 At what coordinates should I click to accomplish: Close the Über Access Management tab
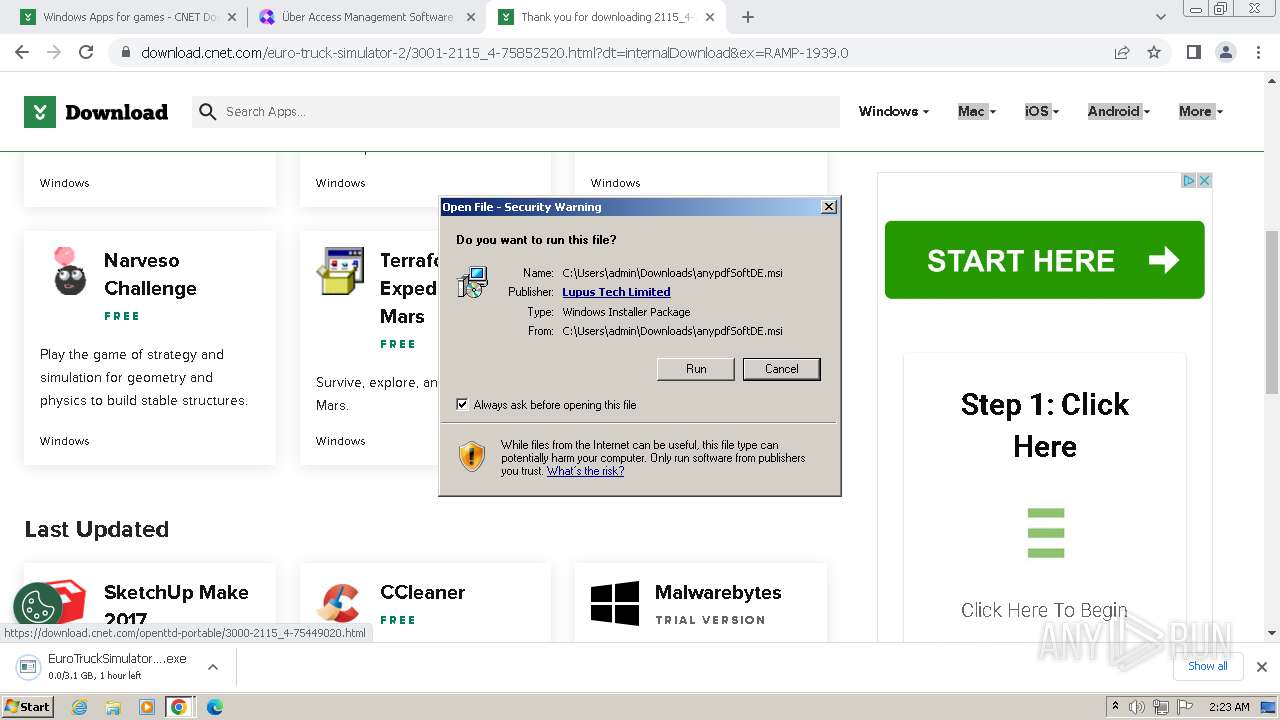pyautogui.click(x=470, y=17)
